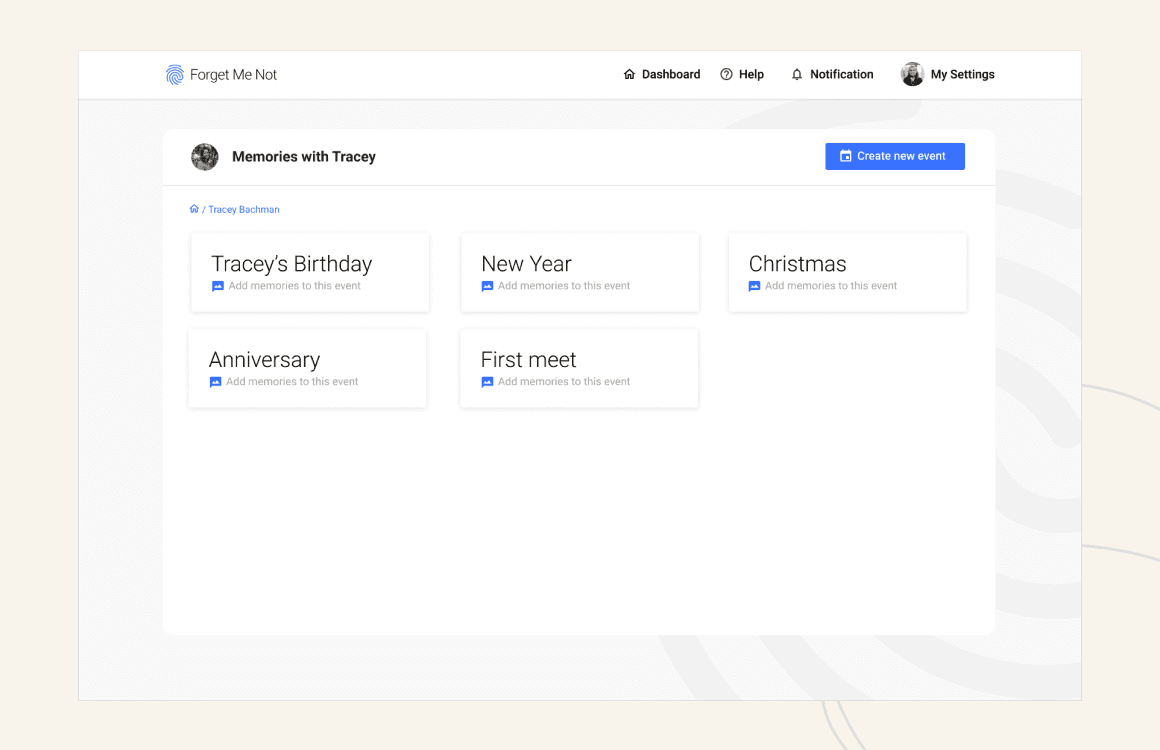Click the bell icon beside Notification
The width and height of the screenshot is (1160, 750).
[x=797, y=75]
